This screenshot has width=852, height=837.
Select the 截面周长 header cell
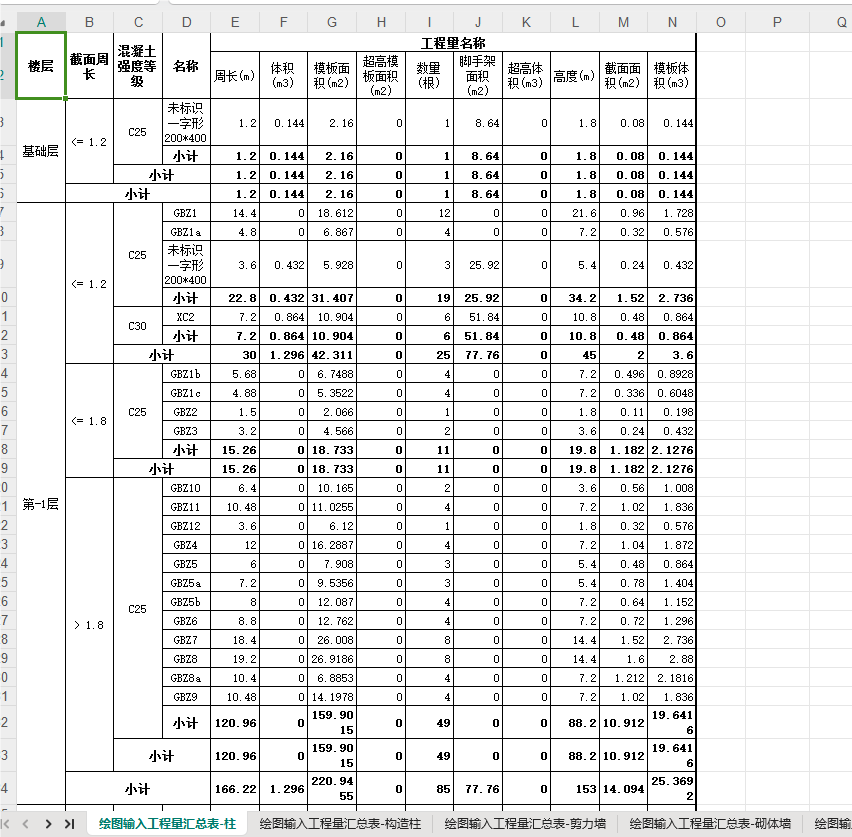point(90,66)
